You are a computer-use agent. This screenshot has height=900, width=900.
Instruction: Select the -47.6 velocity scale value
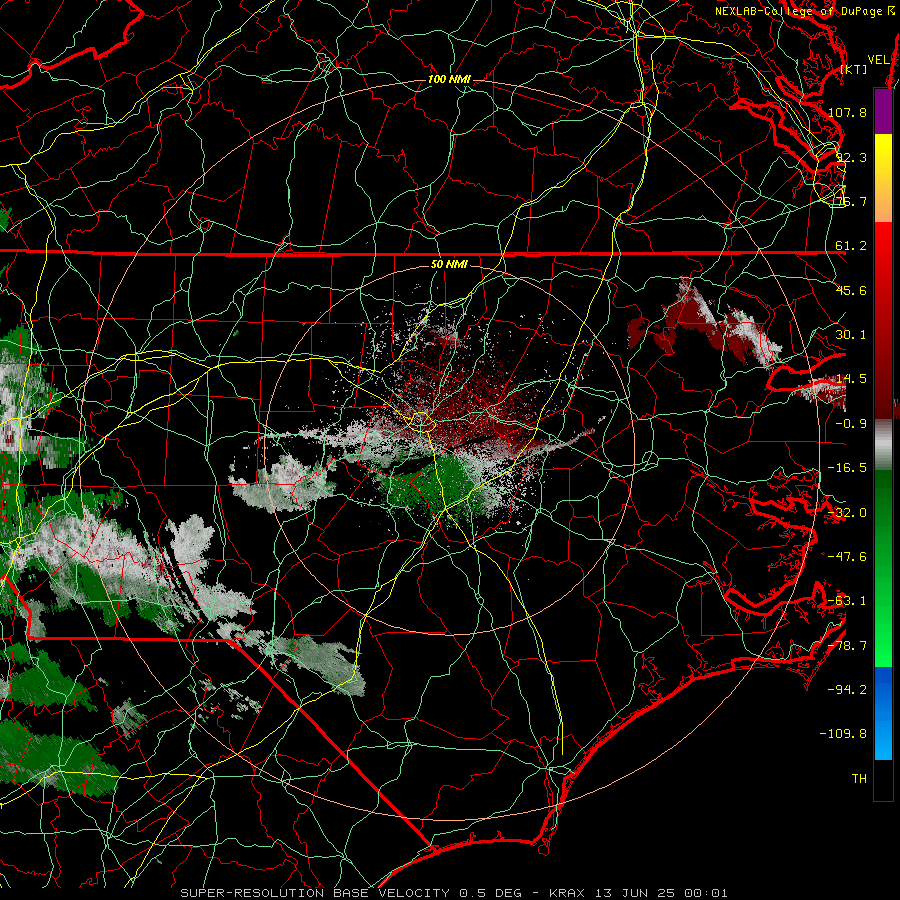coord(847,557)
